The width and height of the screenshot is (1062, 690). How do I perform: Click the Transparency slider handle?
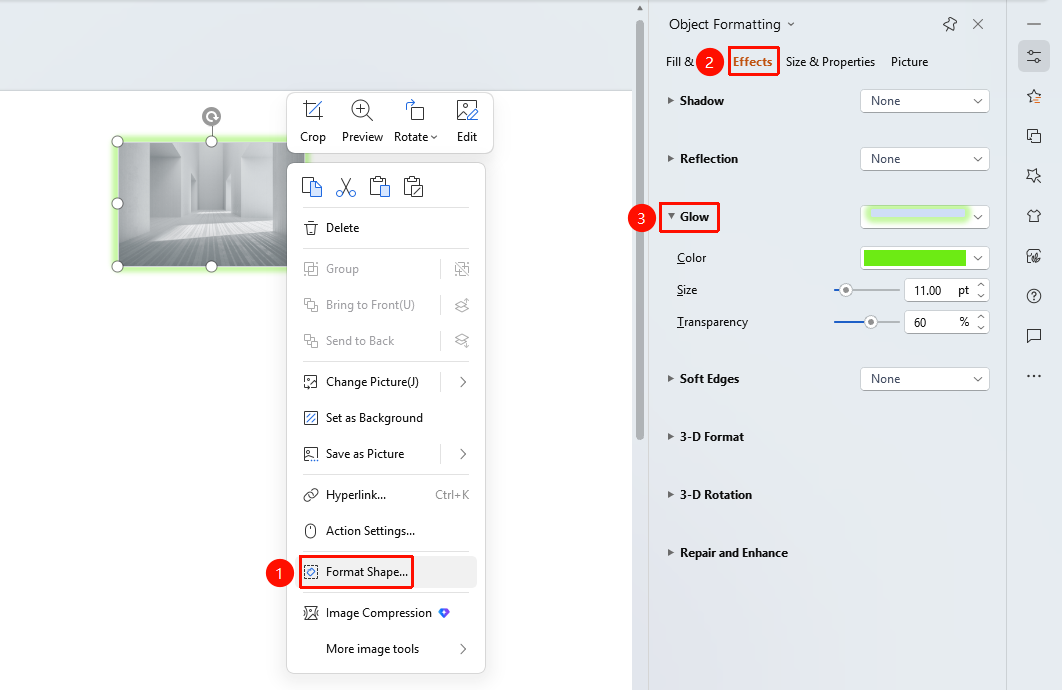point(871,322)
